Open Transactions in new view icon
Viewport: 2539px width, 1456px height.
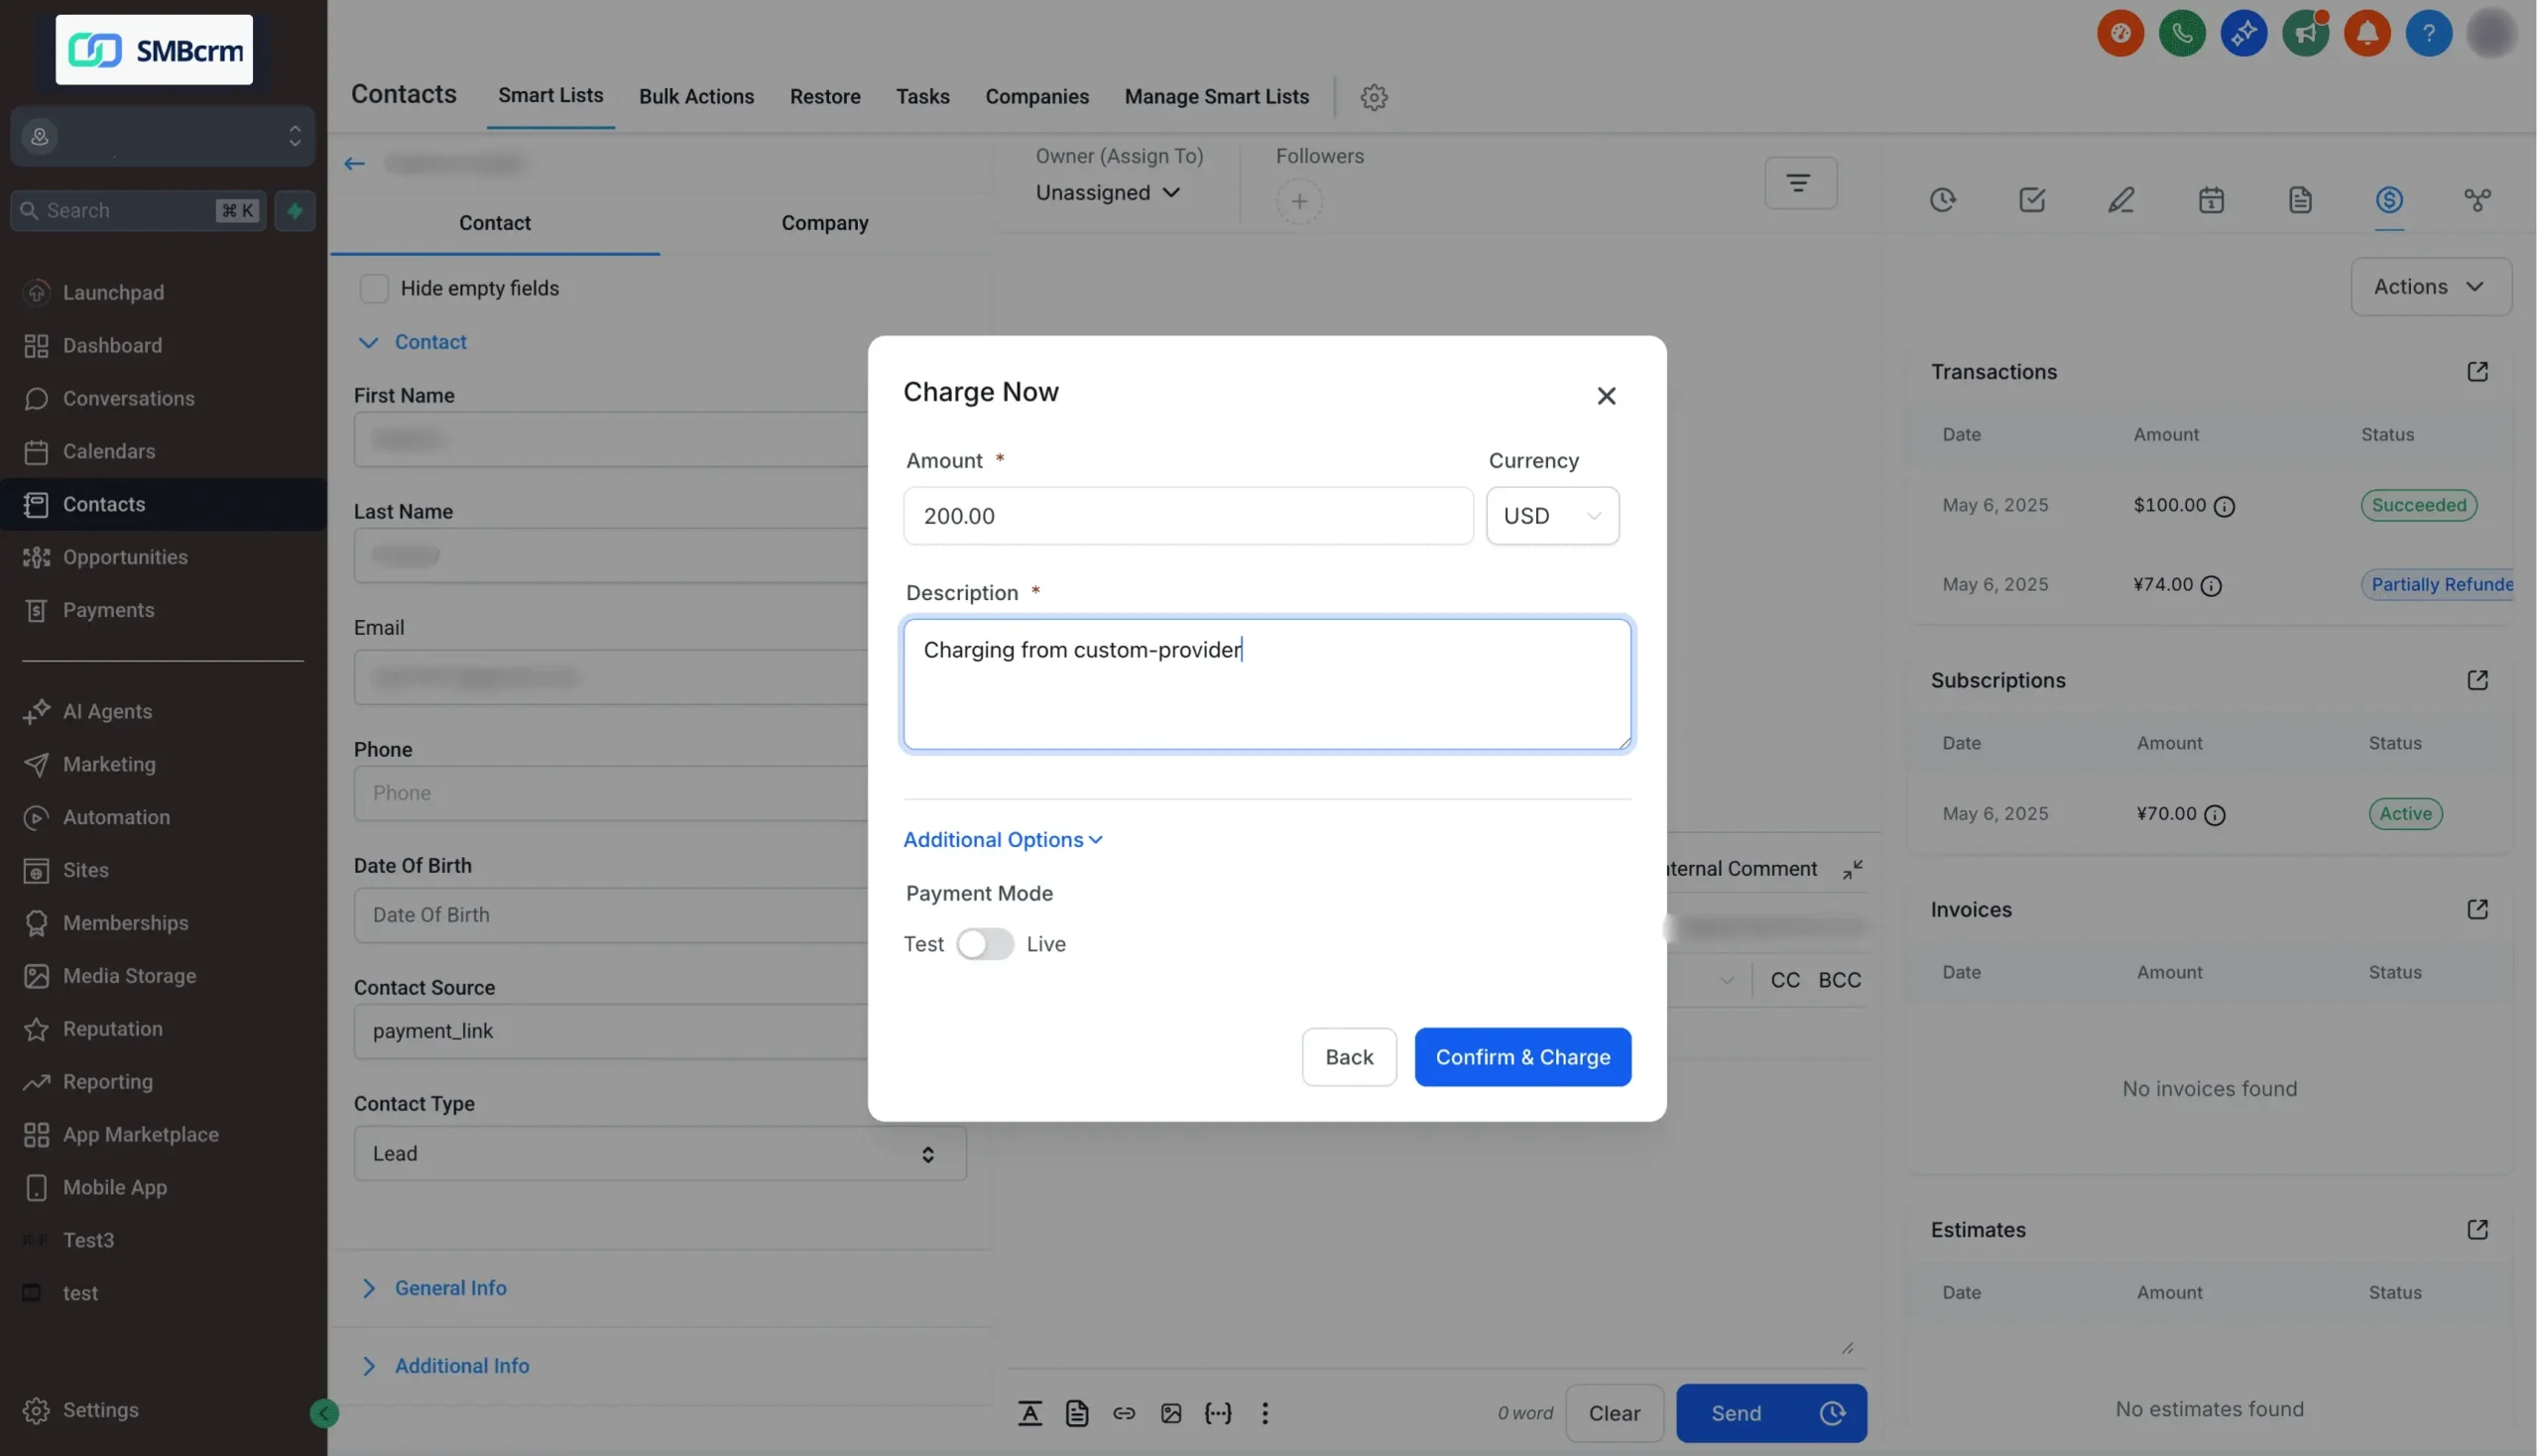point(2477,372)
